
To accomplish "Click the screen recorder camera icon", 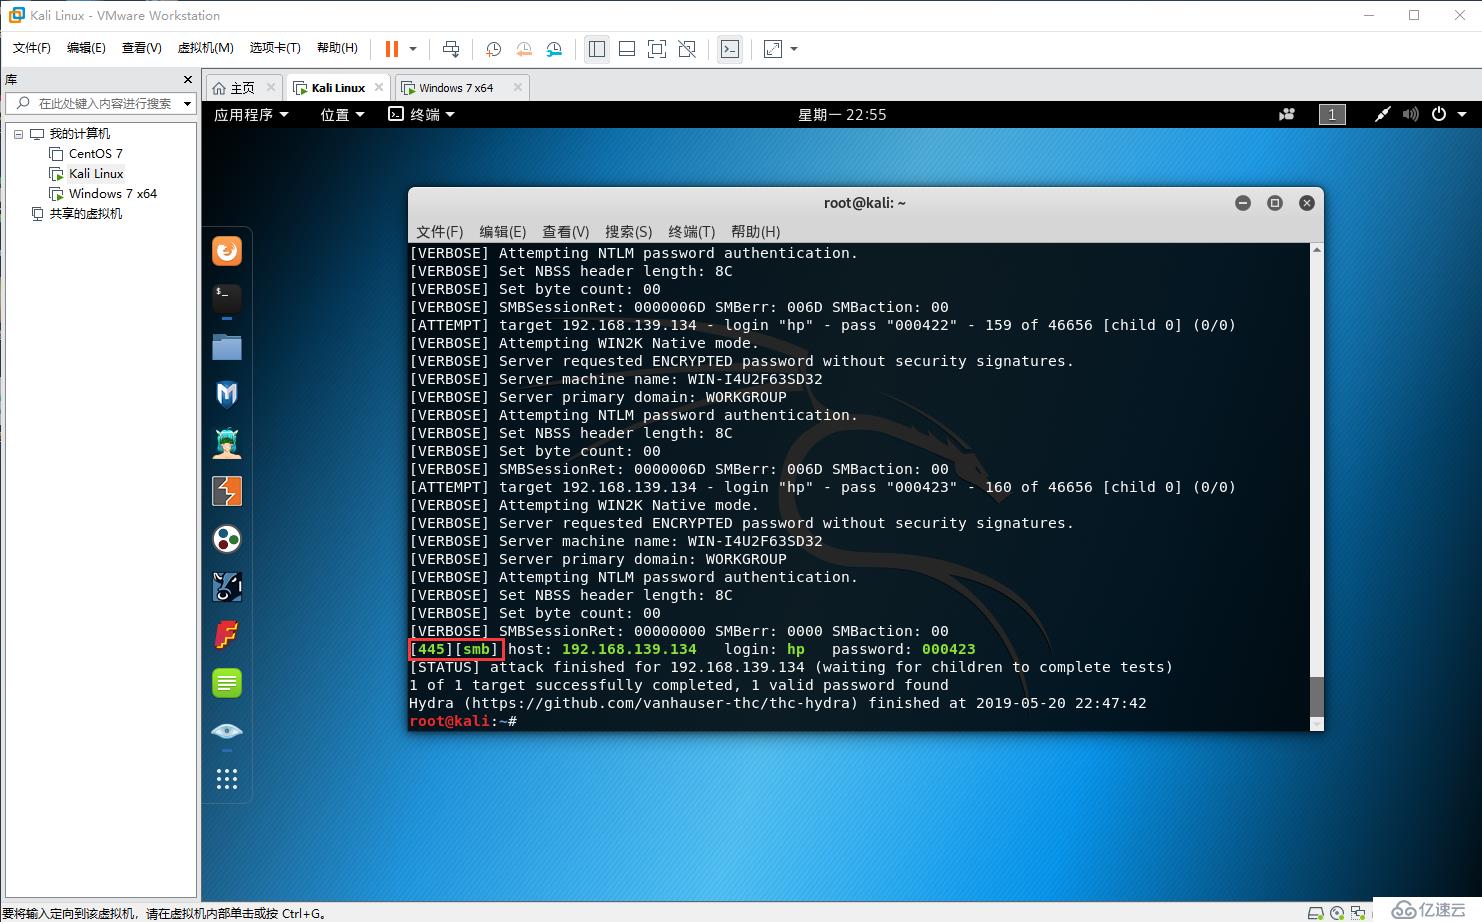I will click(x=1287, y=114).
